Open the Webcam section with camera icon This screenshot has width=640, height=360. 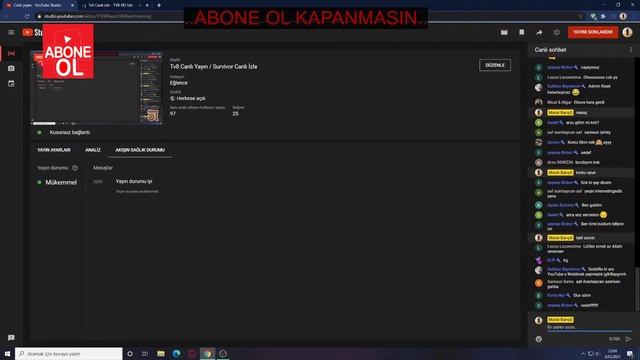click(x=11, y=68)
